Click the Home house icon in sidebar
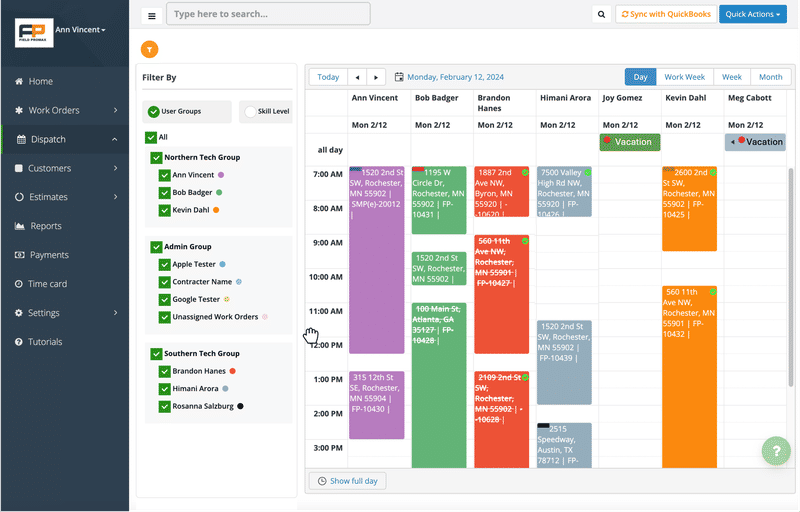800x512 pixels. tap(19, 81)
